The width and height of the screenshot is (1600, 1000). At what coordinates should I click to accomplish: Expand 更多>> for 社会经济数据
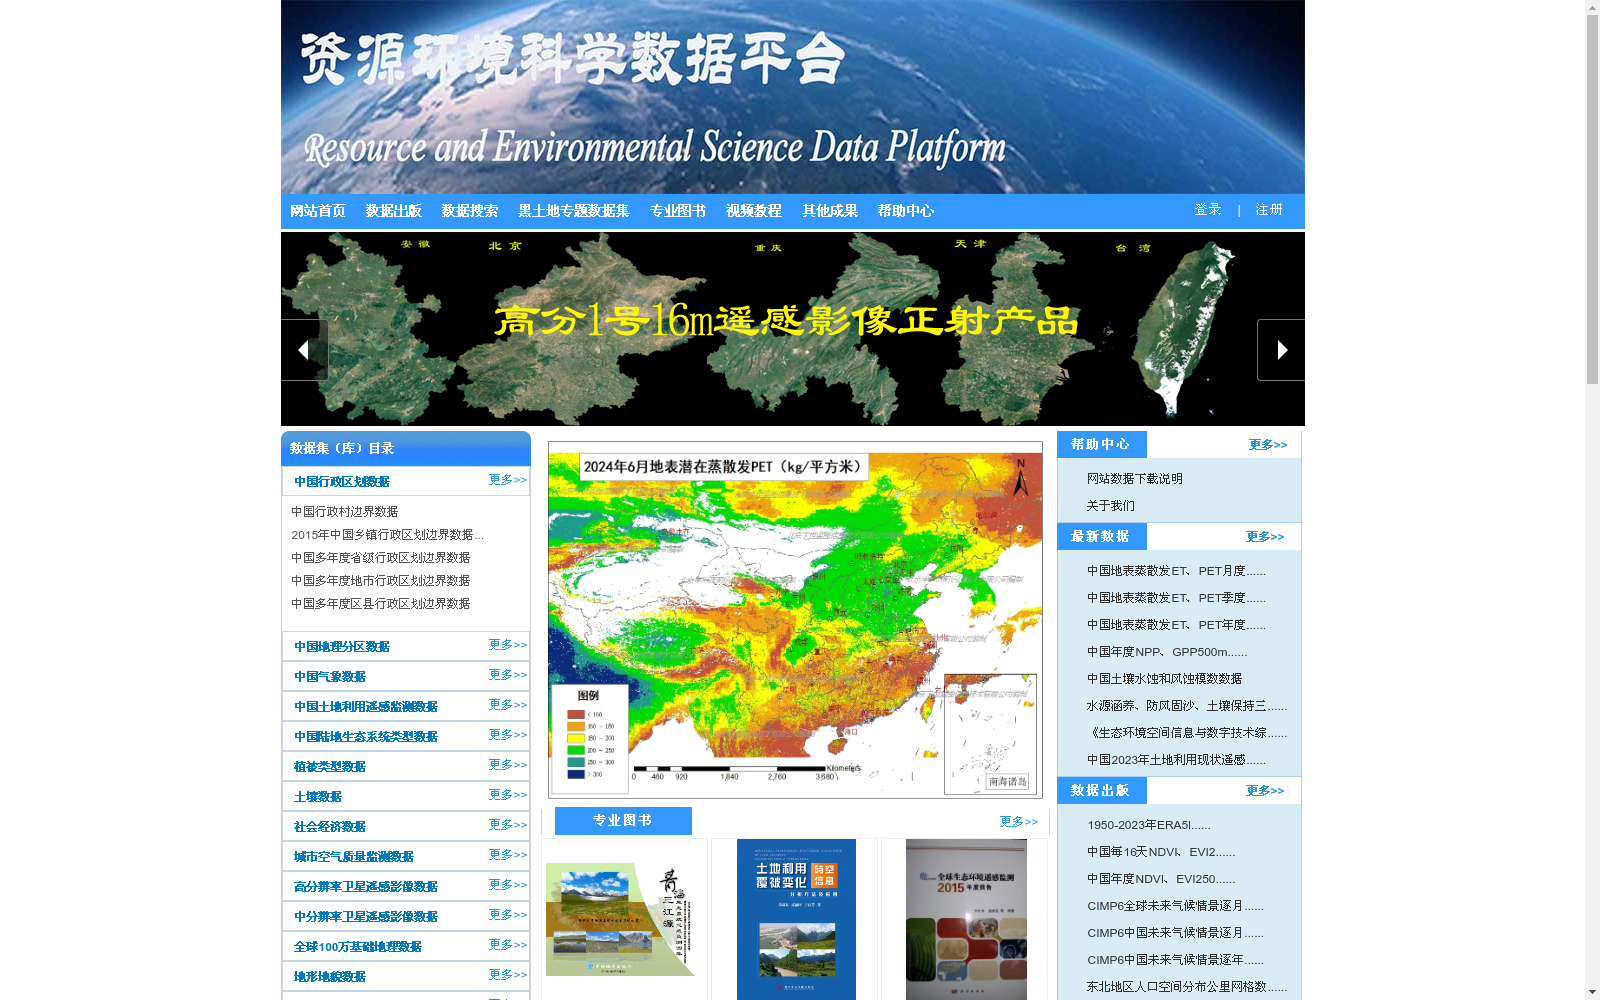[508, 825]
